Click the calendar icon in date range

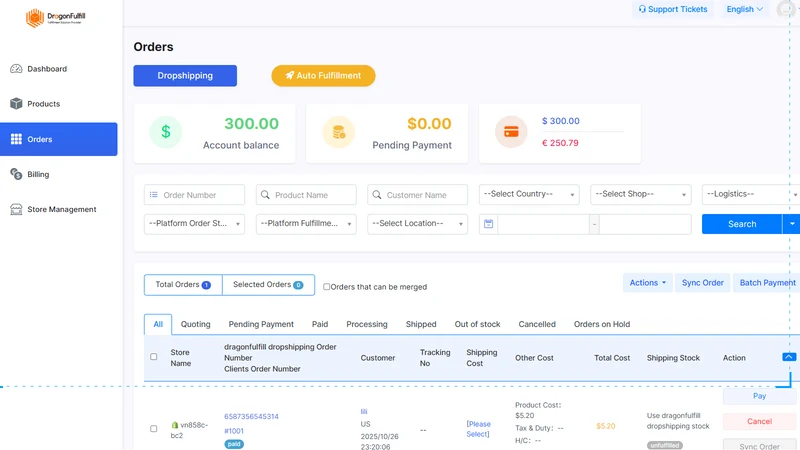coord(488,224)
